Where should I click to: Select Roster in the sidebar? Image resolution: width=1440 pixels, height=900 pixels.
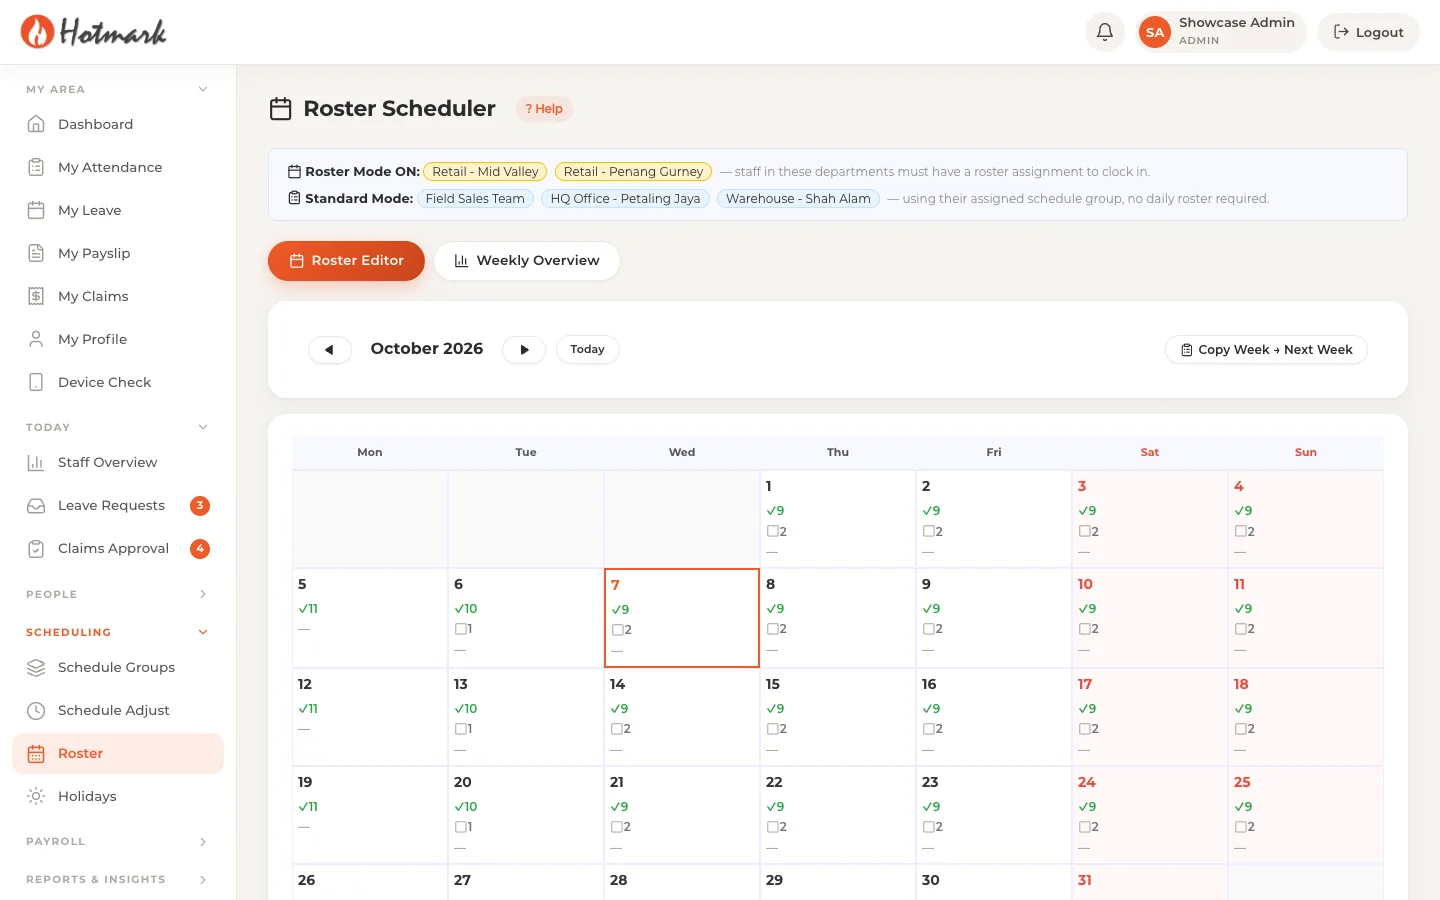pyautogui.click(x=118, y=753)
